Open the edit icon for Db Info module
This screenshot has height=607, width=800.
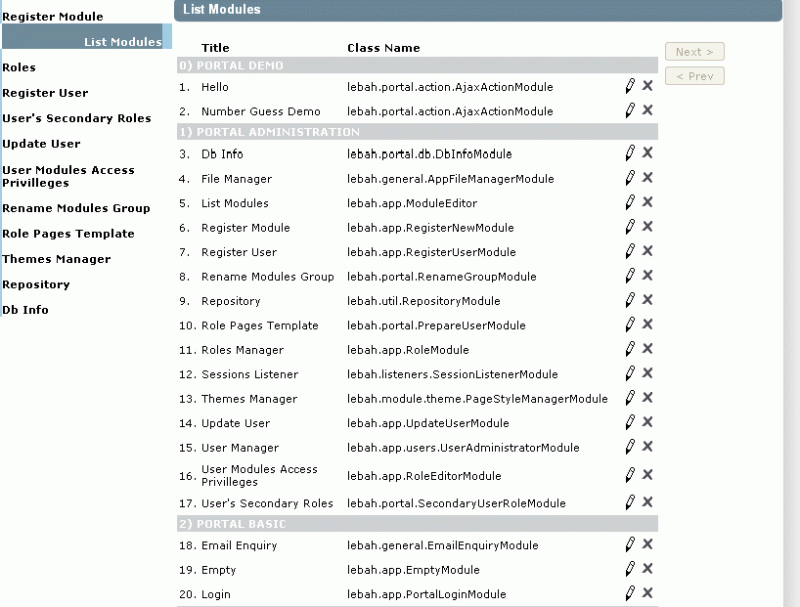[x=629, y=154]
